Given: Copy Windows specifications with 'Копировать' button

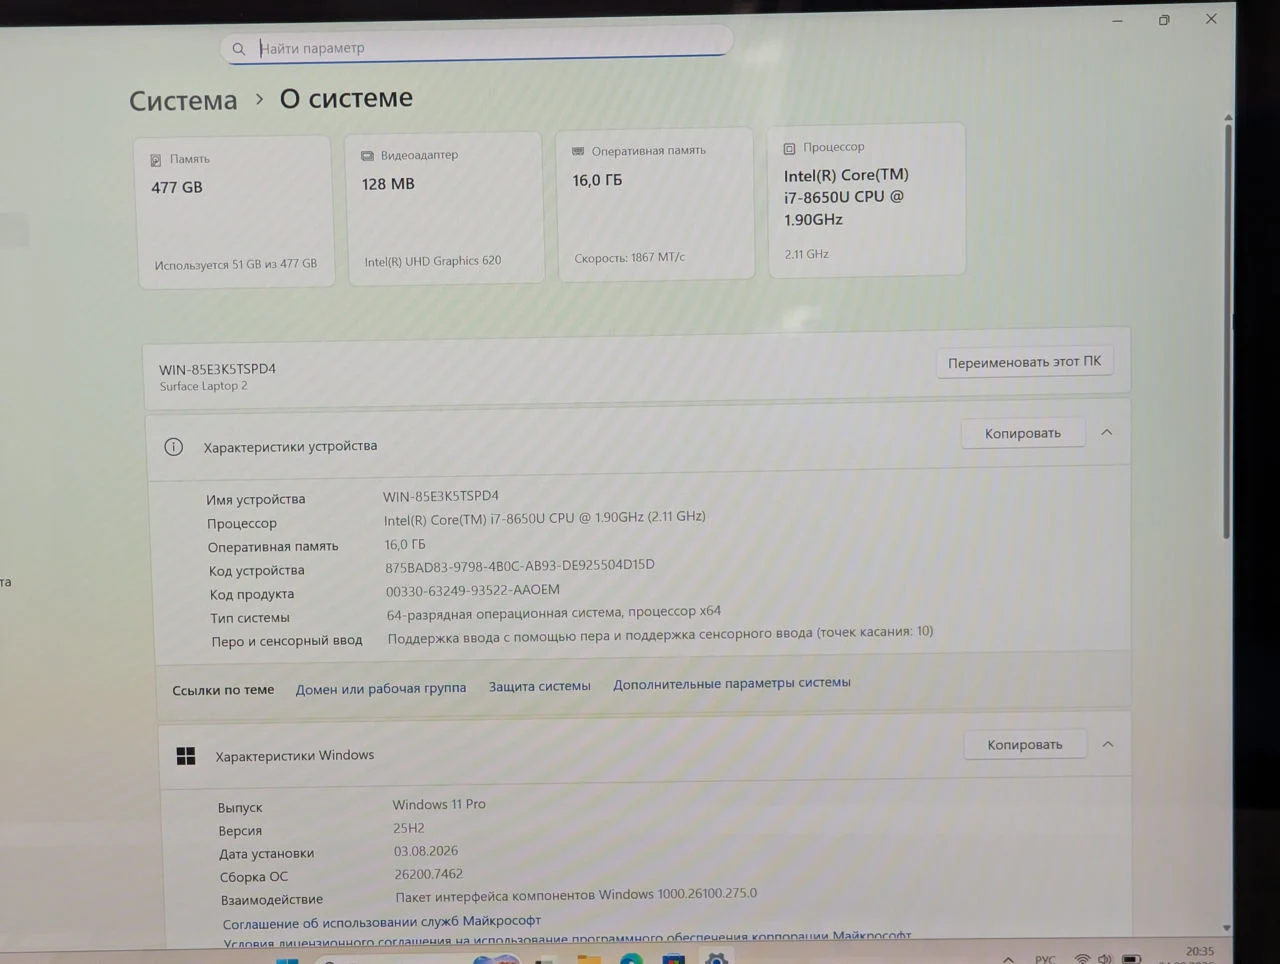Looking at the screenshot, I should (x=1025, y=744).
